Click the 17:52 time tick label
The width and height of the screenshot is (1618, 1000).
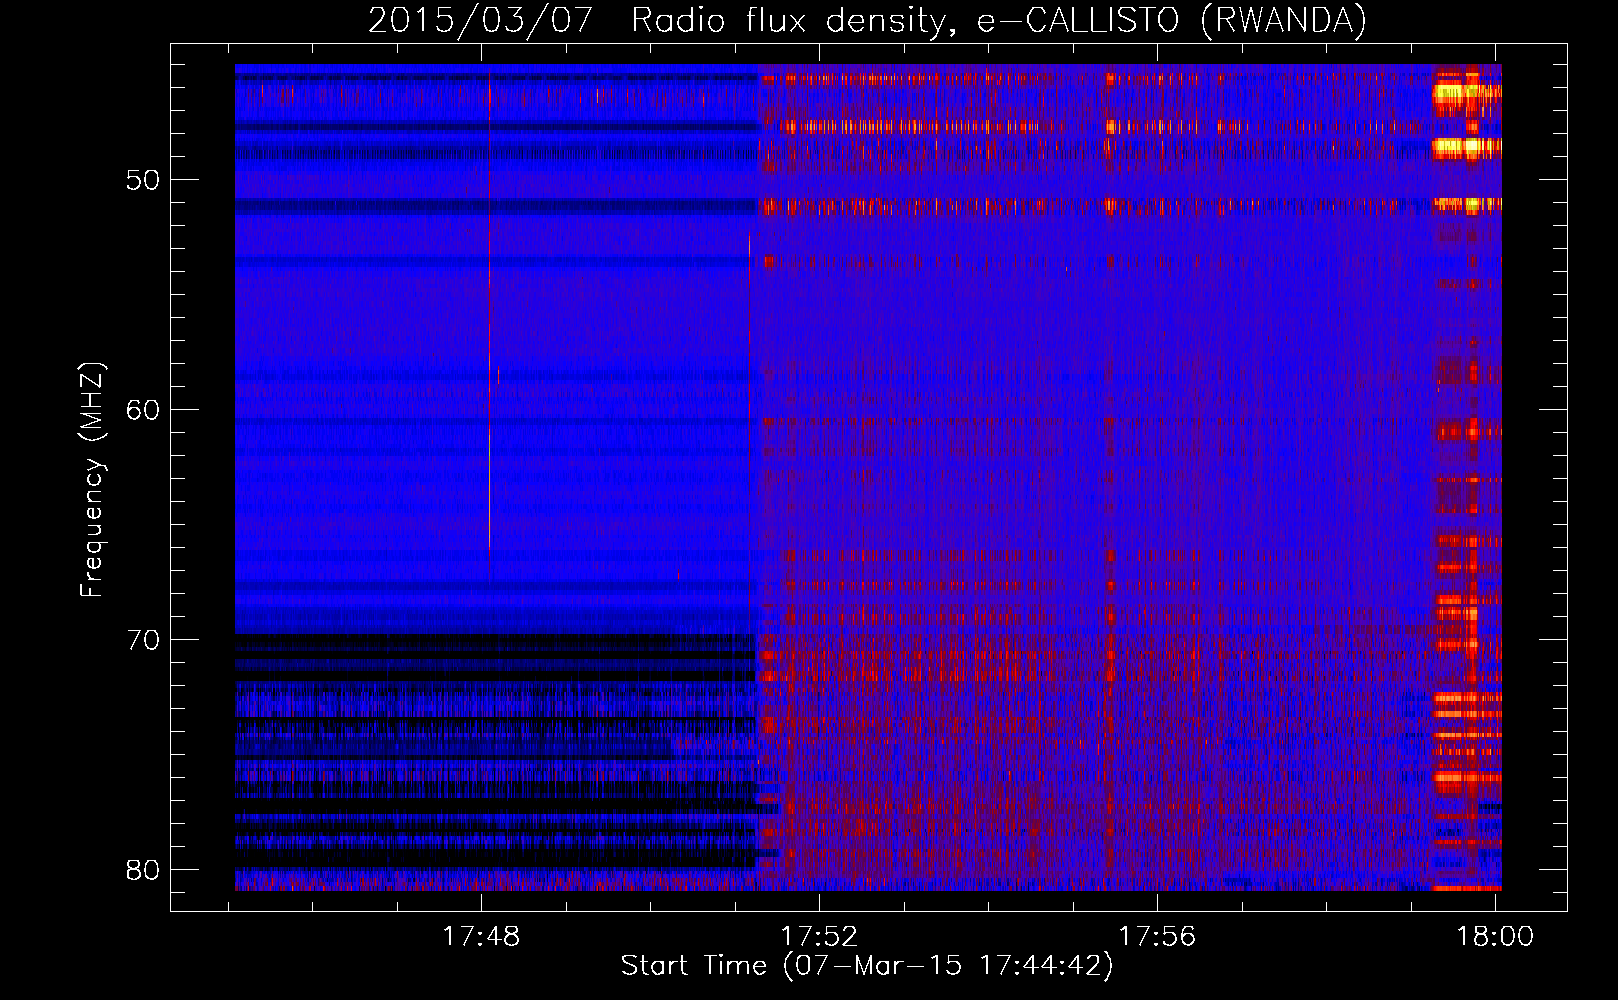pyautogui.click(x=819, y=936)
